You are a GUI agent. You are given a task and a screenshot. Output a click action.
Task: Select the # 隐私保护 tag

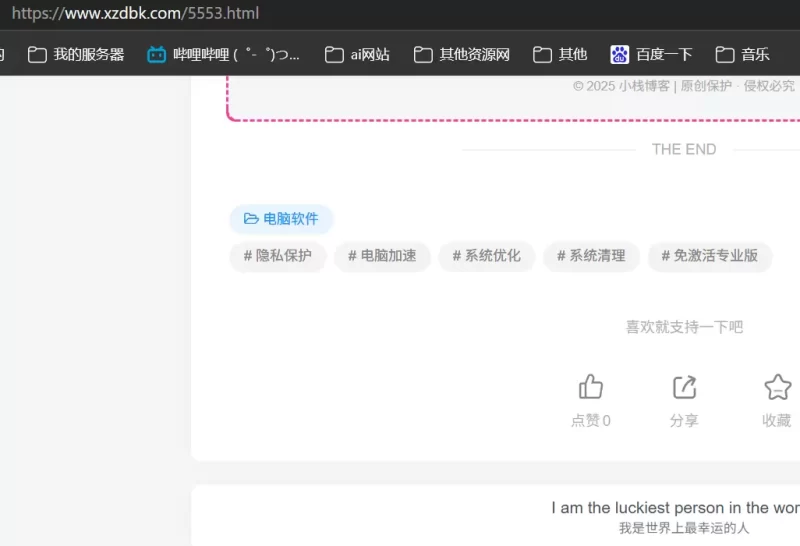tap(278, 256)
